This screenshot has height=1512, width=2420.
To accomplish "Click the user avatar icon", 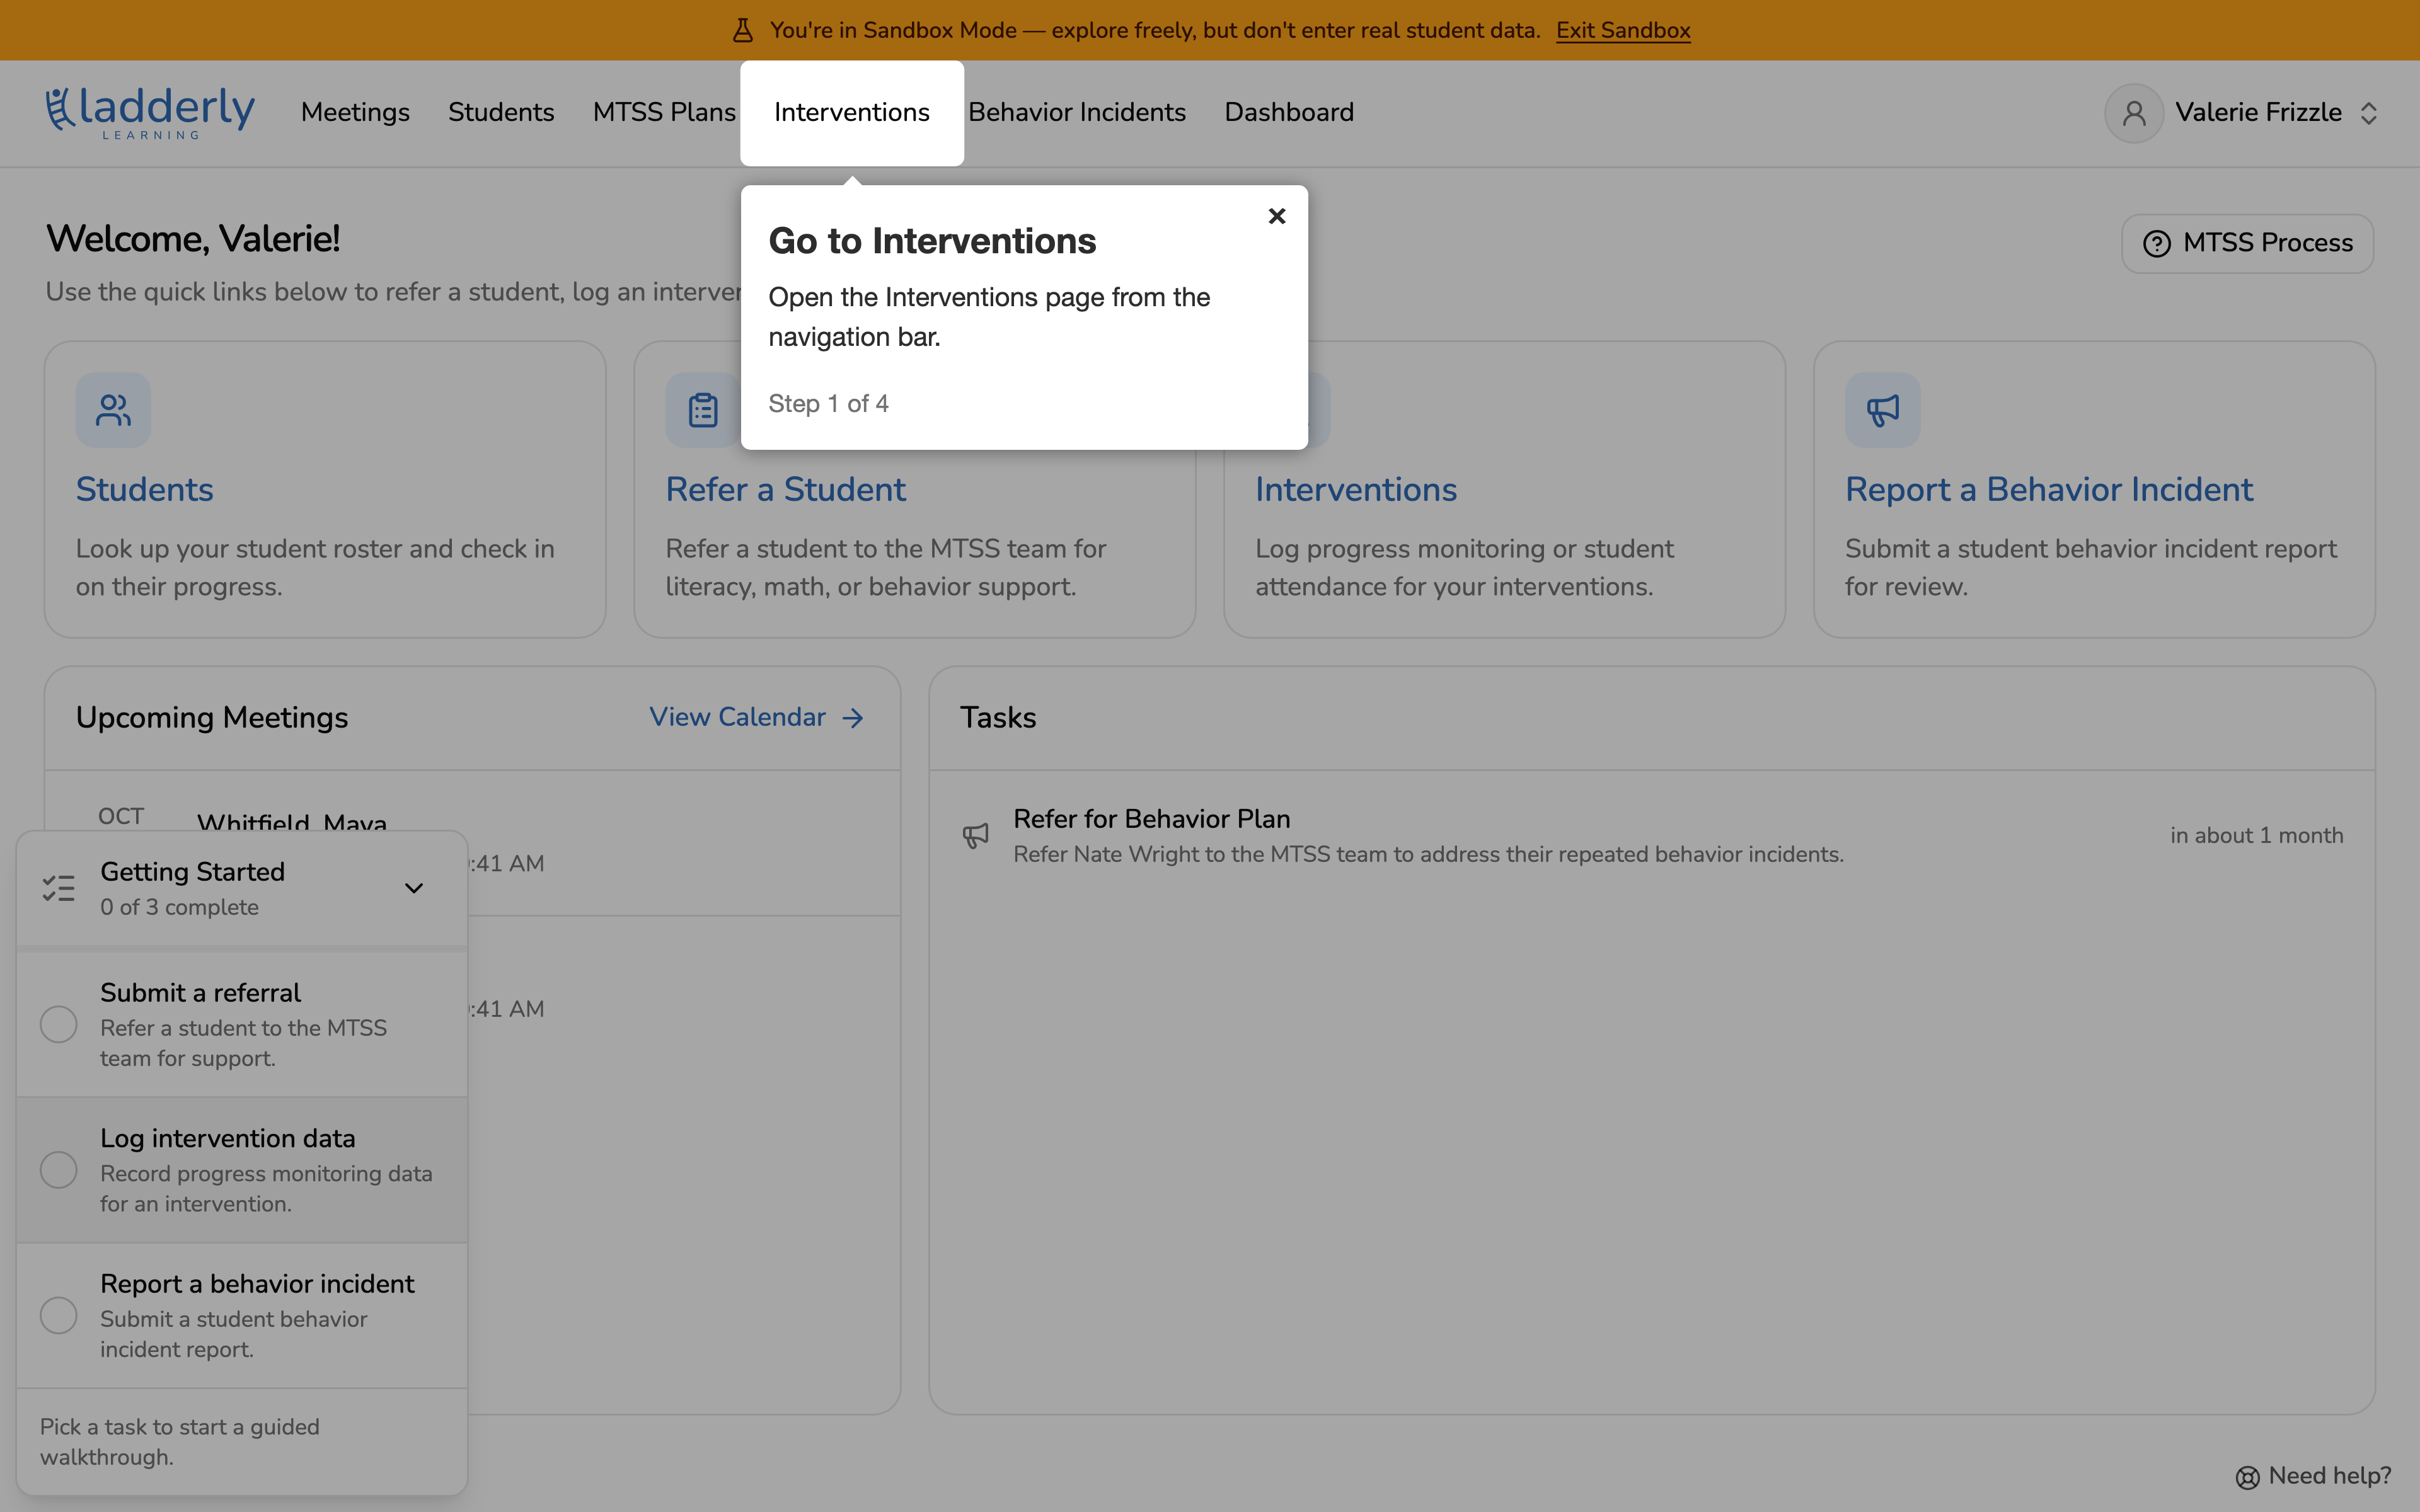I will click(2134, 113).
